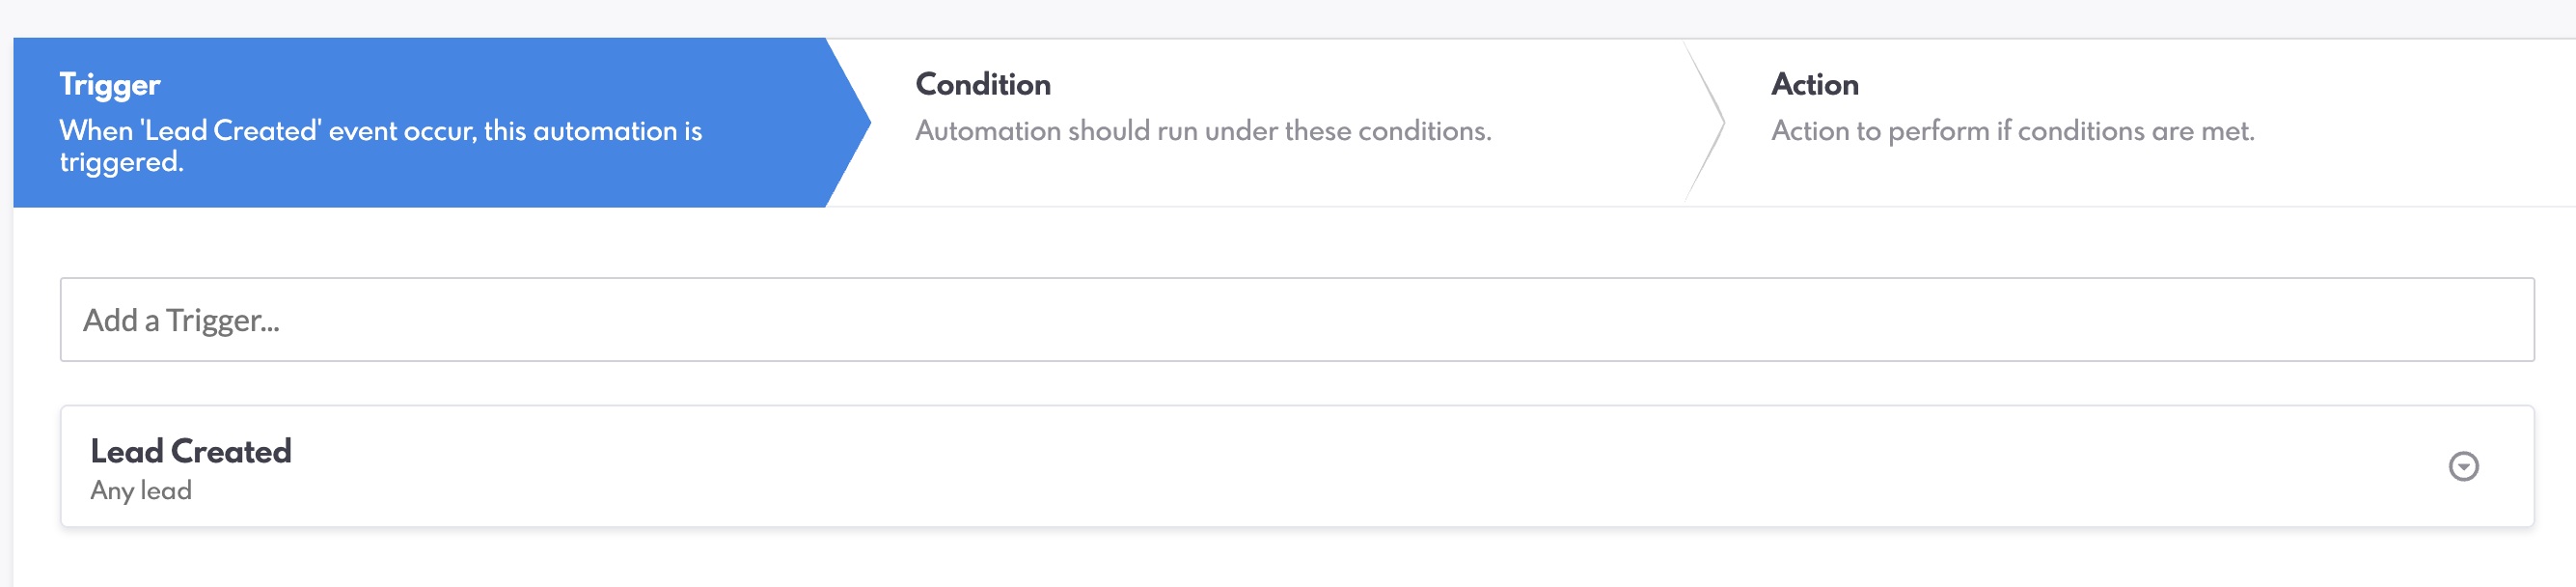The height and width of the screenshot is (587, 2576).
Task: Click the blue arrow tip of Trigger step
Action: 853,123
